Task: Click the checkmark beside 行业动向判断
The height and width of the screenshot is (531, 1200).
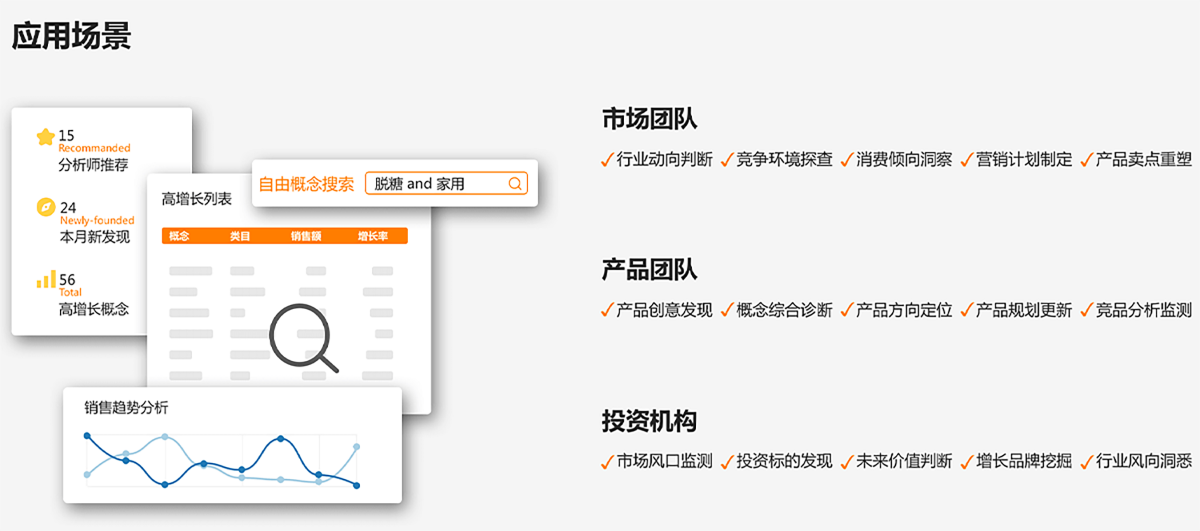Action: (x=607, y=160)
